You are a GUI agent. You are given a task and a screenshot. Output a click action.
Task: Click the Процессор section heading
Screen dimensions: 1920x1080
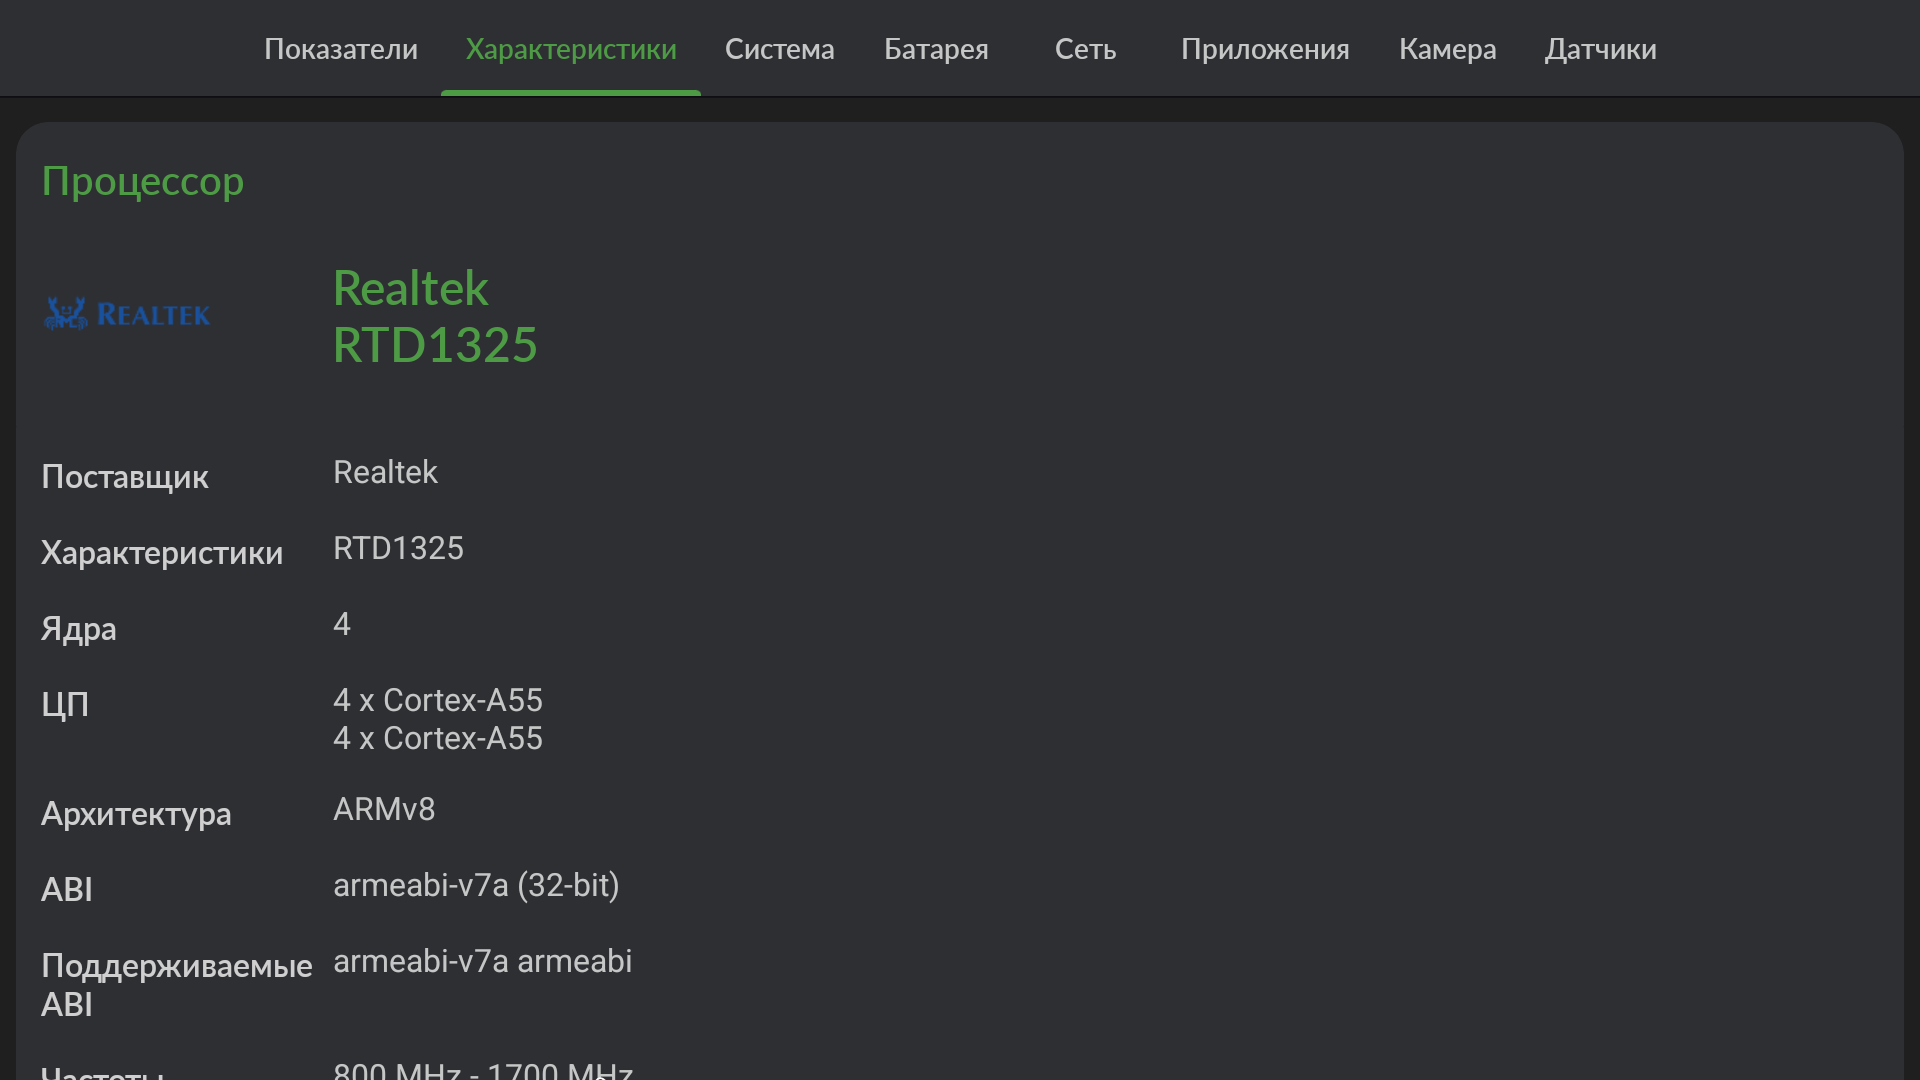[x=142, y=181]
